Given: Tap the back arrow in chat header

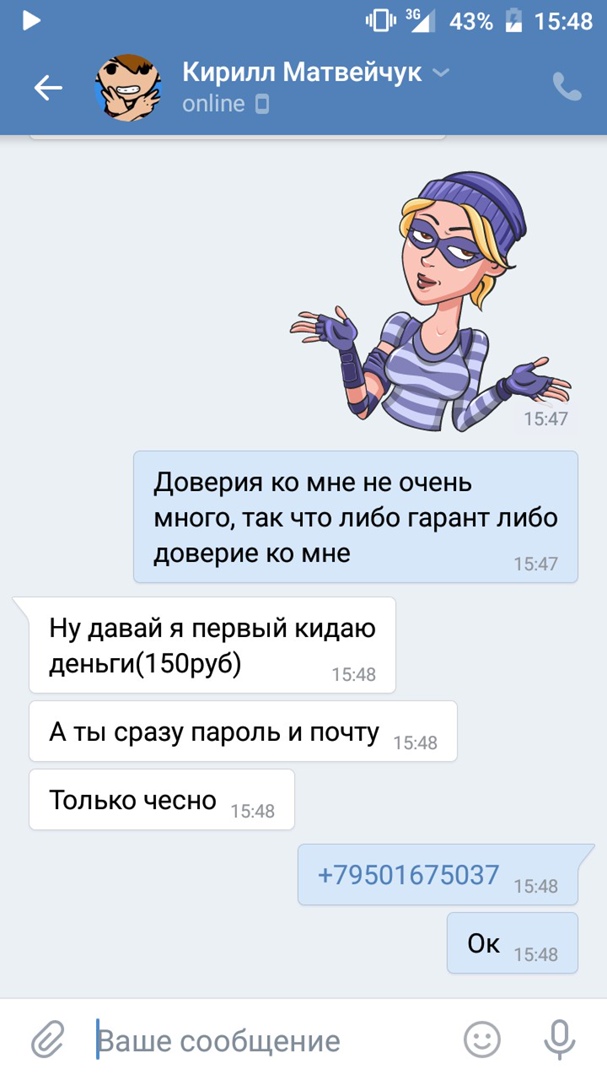Looking at the screenshot, I should [x=48, y=87].
